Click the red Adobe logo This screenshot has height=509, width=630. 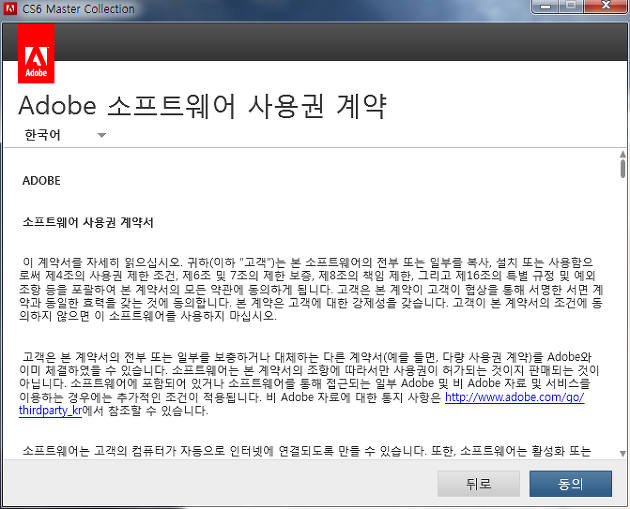36,53
